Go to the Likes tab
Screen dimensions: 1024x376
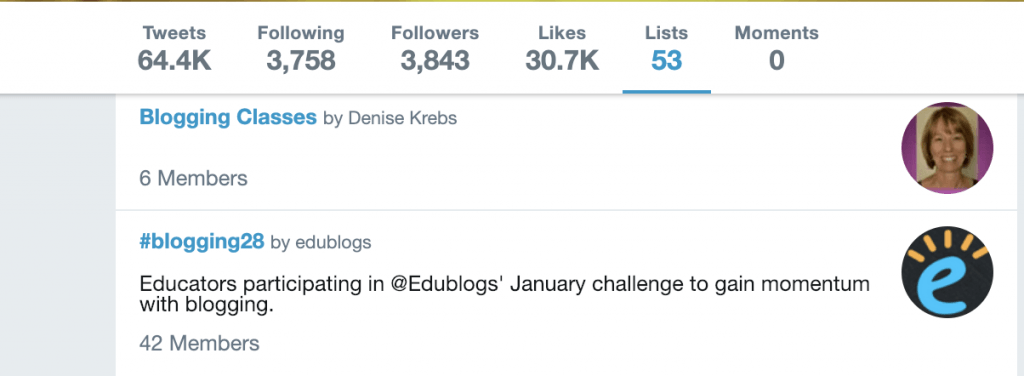pyautogui.click(x=562, y=49)
